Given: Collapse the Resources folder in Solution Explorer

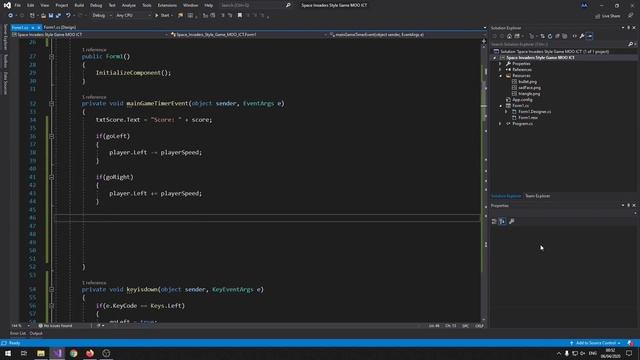Looking at the screenshot, I should (x=500, y=76).
